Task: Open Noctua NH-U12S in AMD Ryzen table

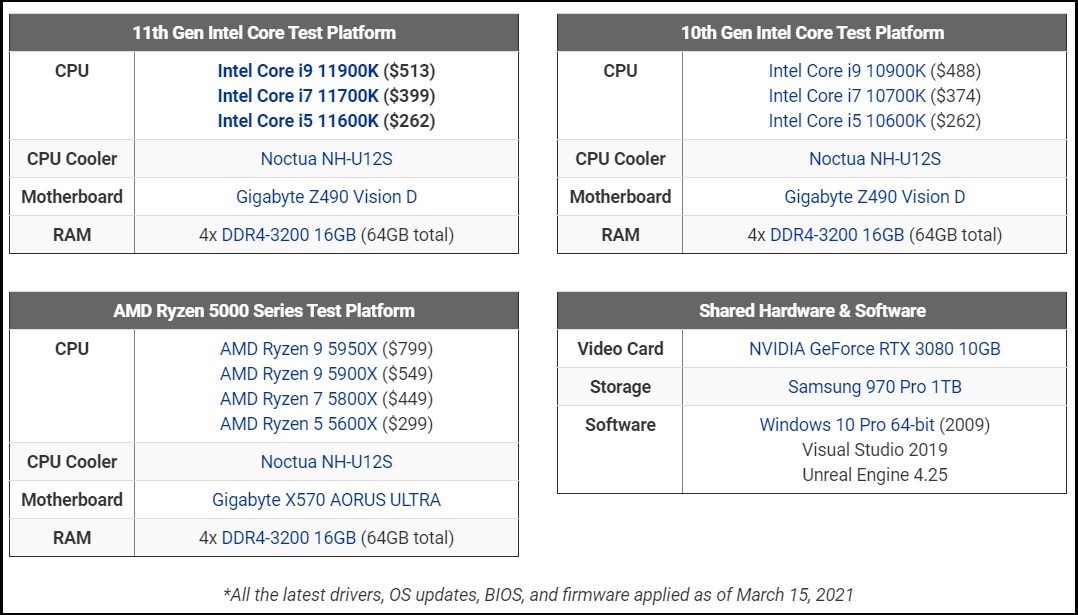Action: [327, 462]
